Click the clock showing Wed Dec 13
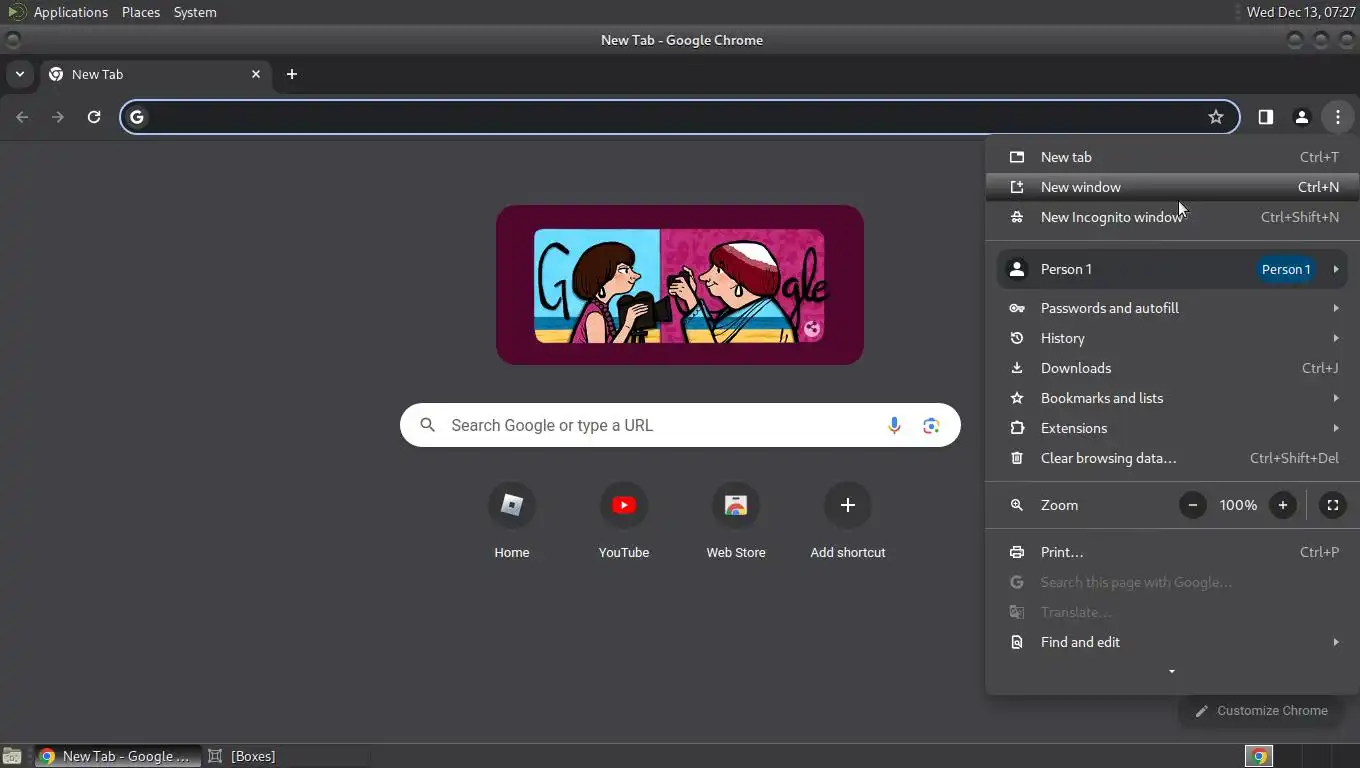Image resolution: width=1360 pixels, height=768 pixels. (x=1301, y=12)
